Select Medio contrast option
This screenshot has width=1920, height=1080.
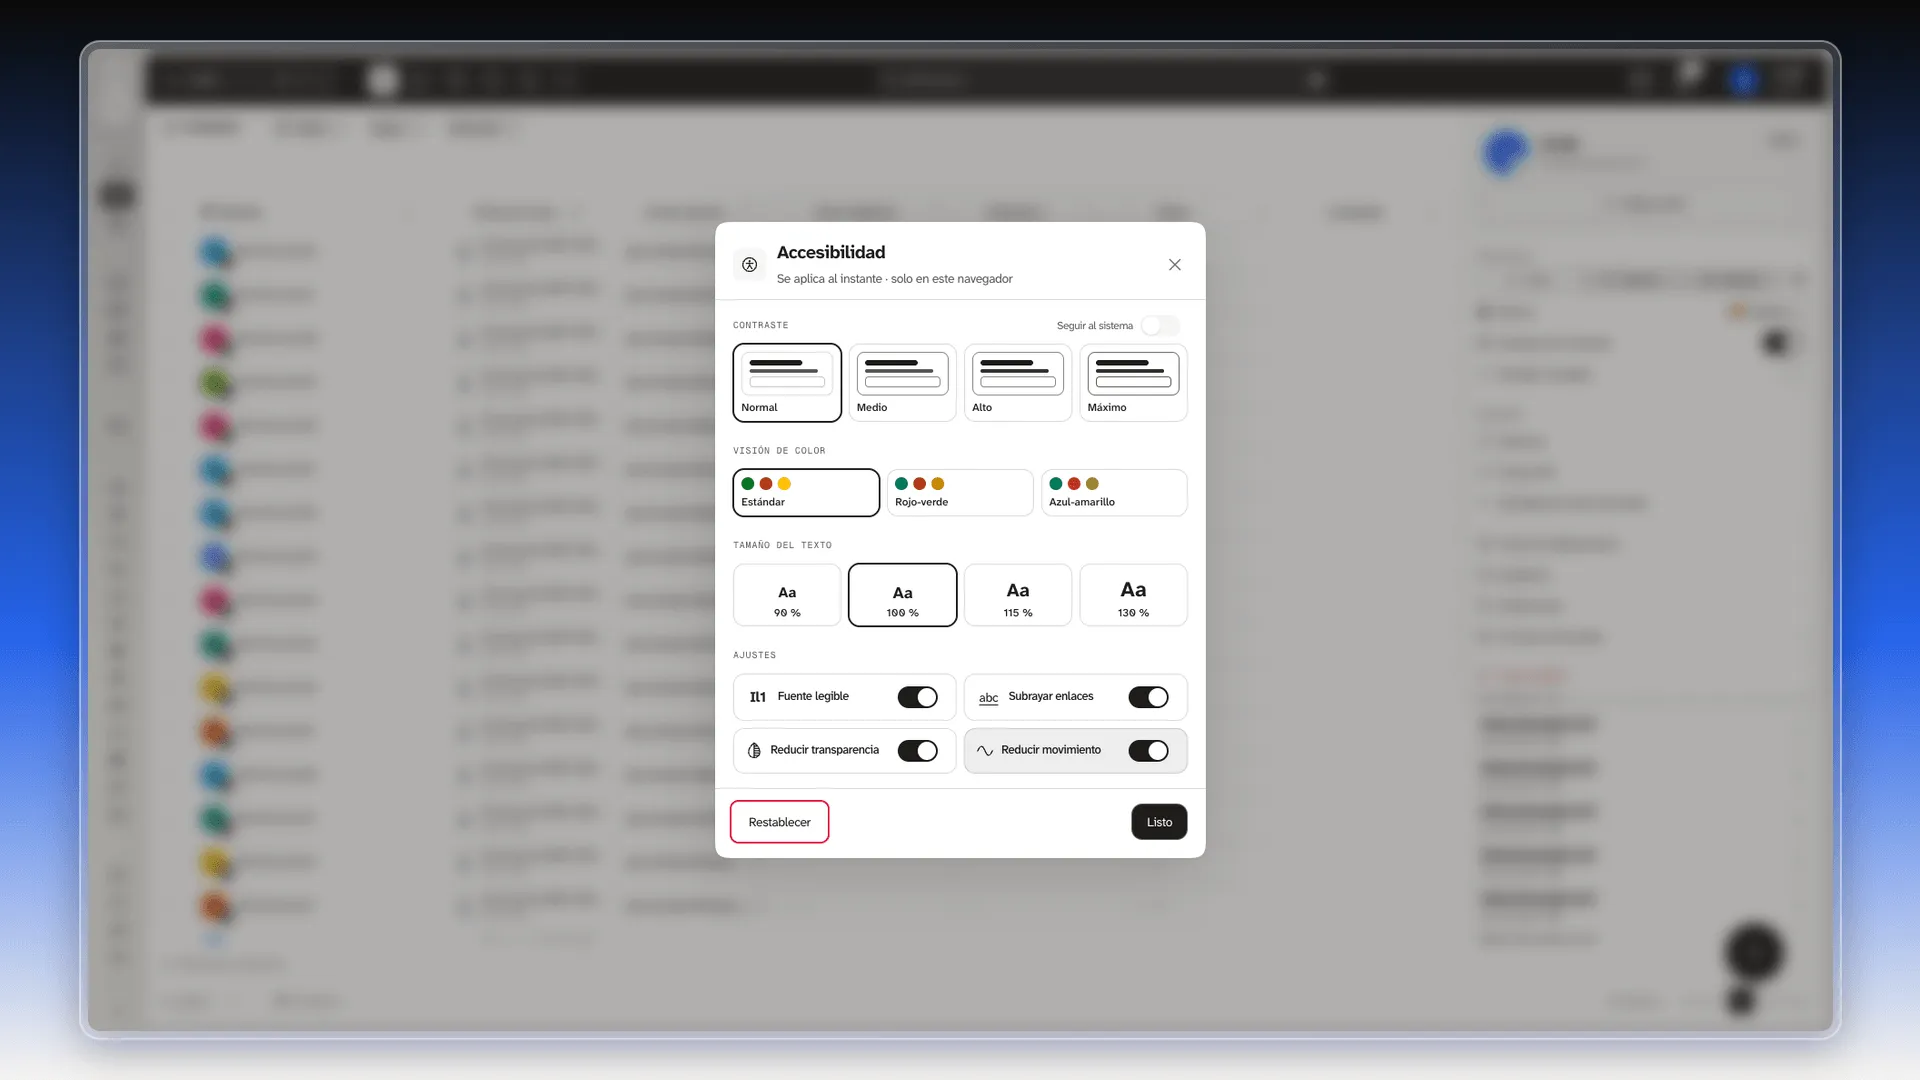[x=902, y=383]
